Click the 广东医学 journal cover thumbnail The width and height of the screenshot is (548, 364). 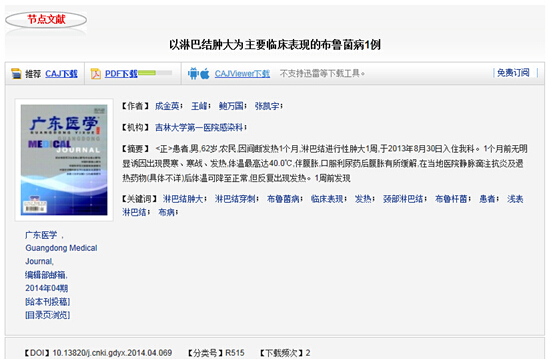pos(64,160)
